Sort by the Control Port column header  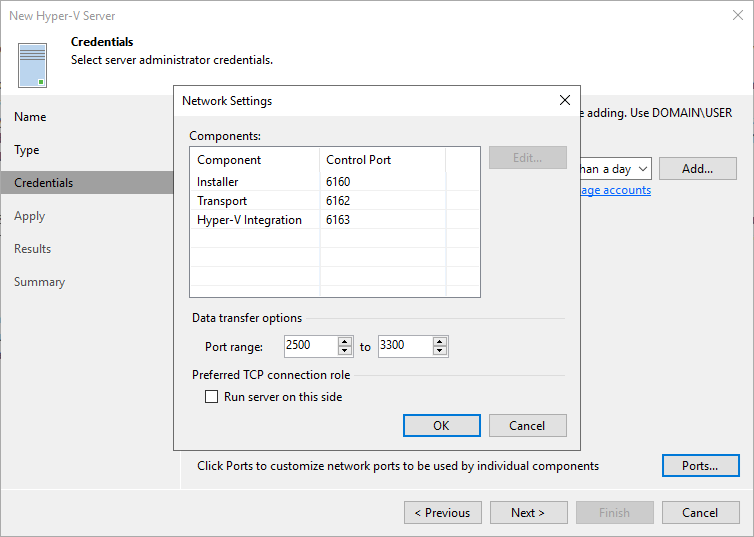[x=383, y=160]
